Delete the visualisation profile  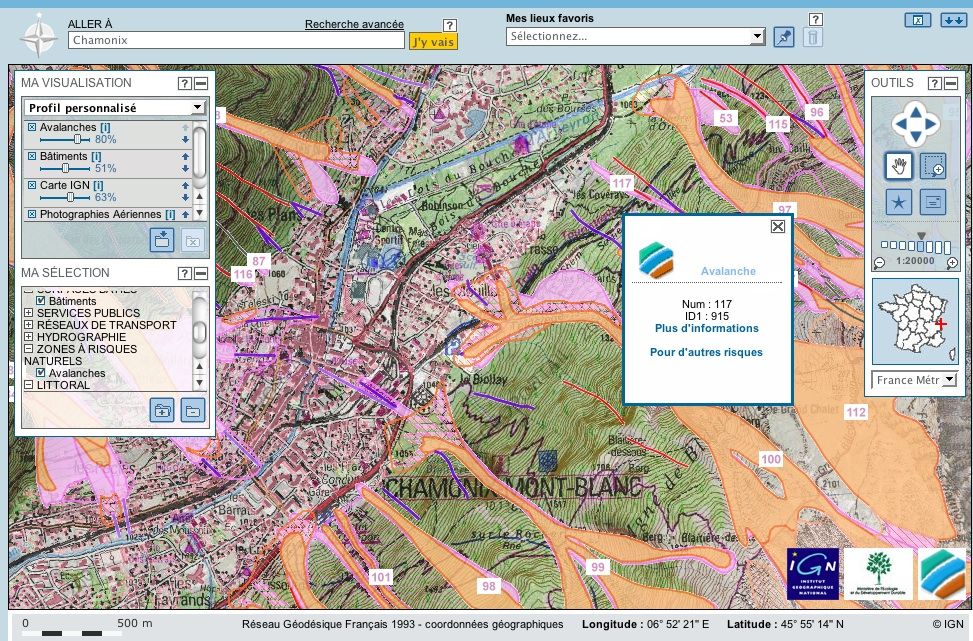click(x=192, y=240)
